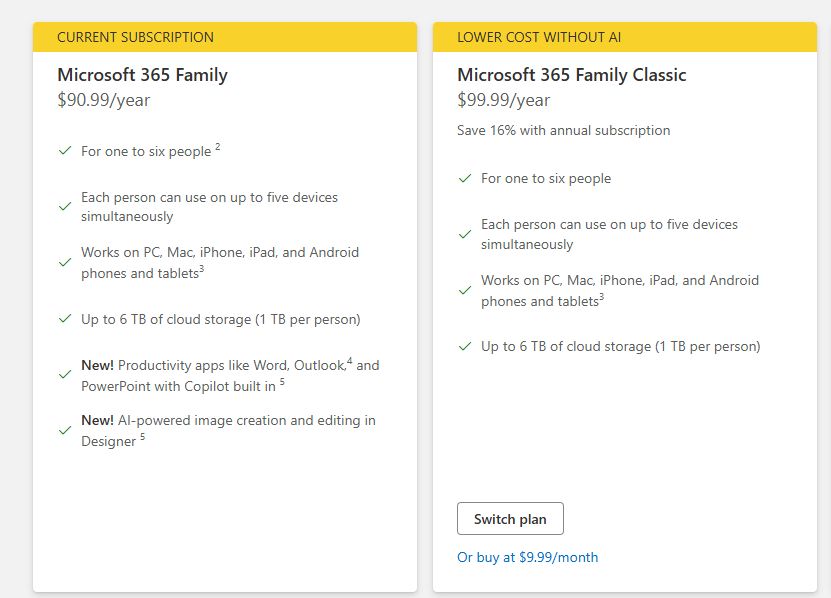Click the Microsoft 365 Family title
The width and height of the screenshot is (831, 598).
point(142,74)
